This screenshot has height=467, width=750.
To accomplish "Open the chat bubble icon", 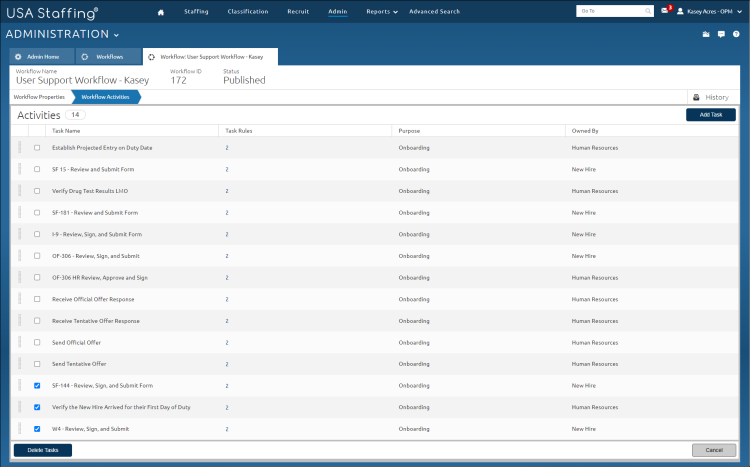I will pyautogui.click(x=721, y=34).
